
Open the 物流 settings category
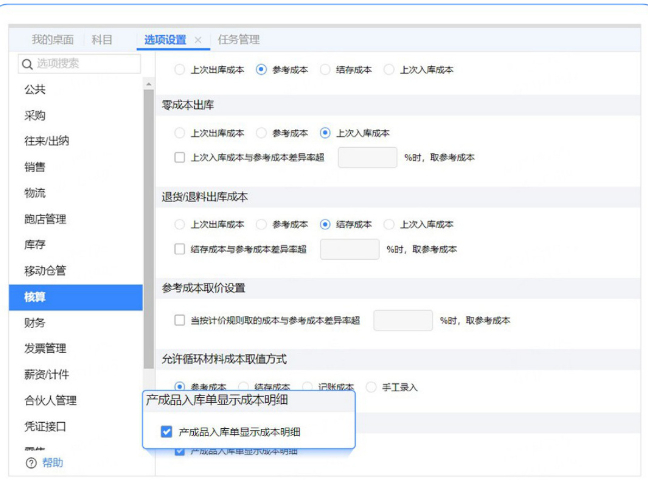(x=35, y=193)
